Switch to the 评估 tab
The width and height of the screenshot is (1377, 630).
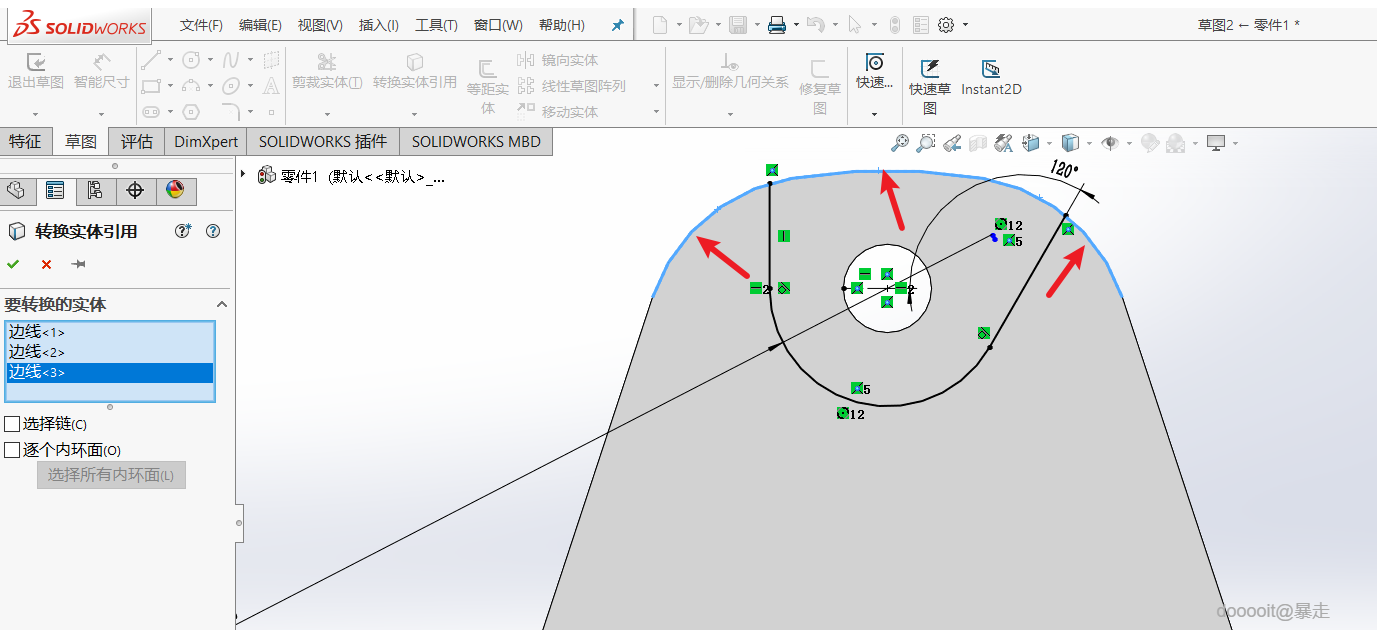click(136, 141)
